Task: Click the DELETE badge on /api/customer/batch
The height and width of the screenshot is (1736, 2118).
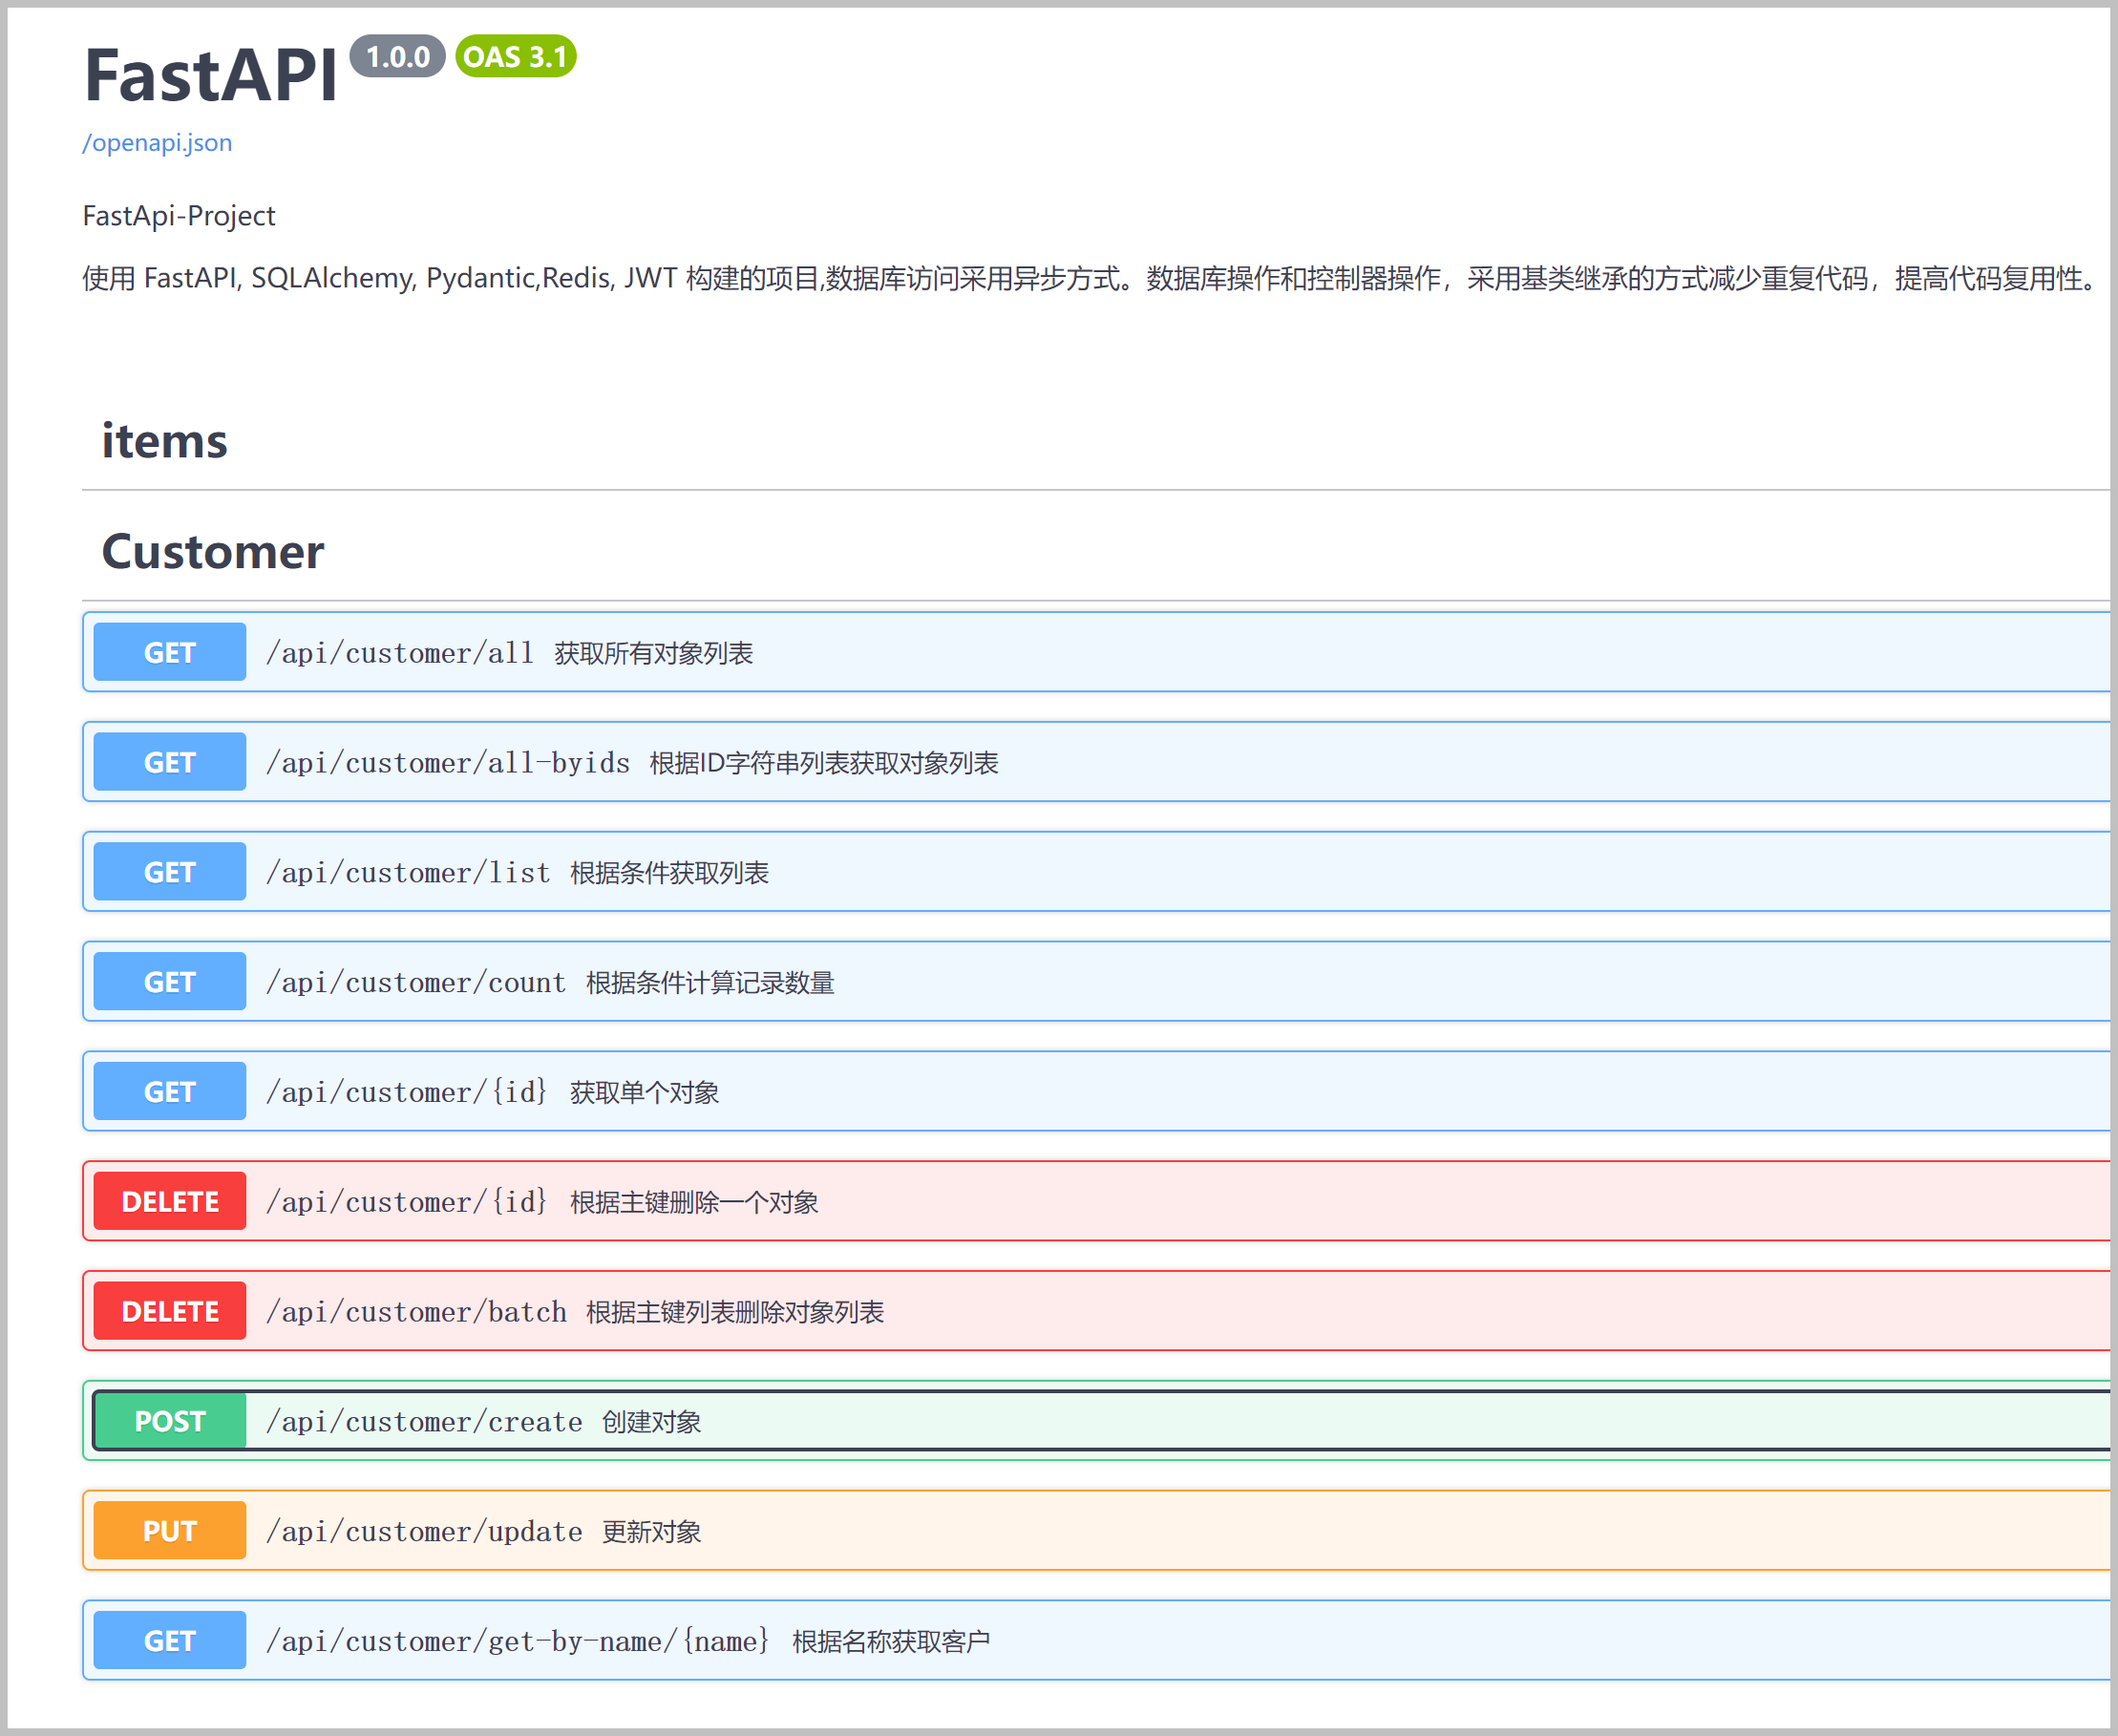Action: point(168,1310)
